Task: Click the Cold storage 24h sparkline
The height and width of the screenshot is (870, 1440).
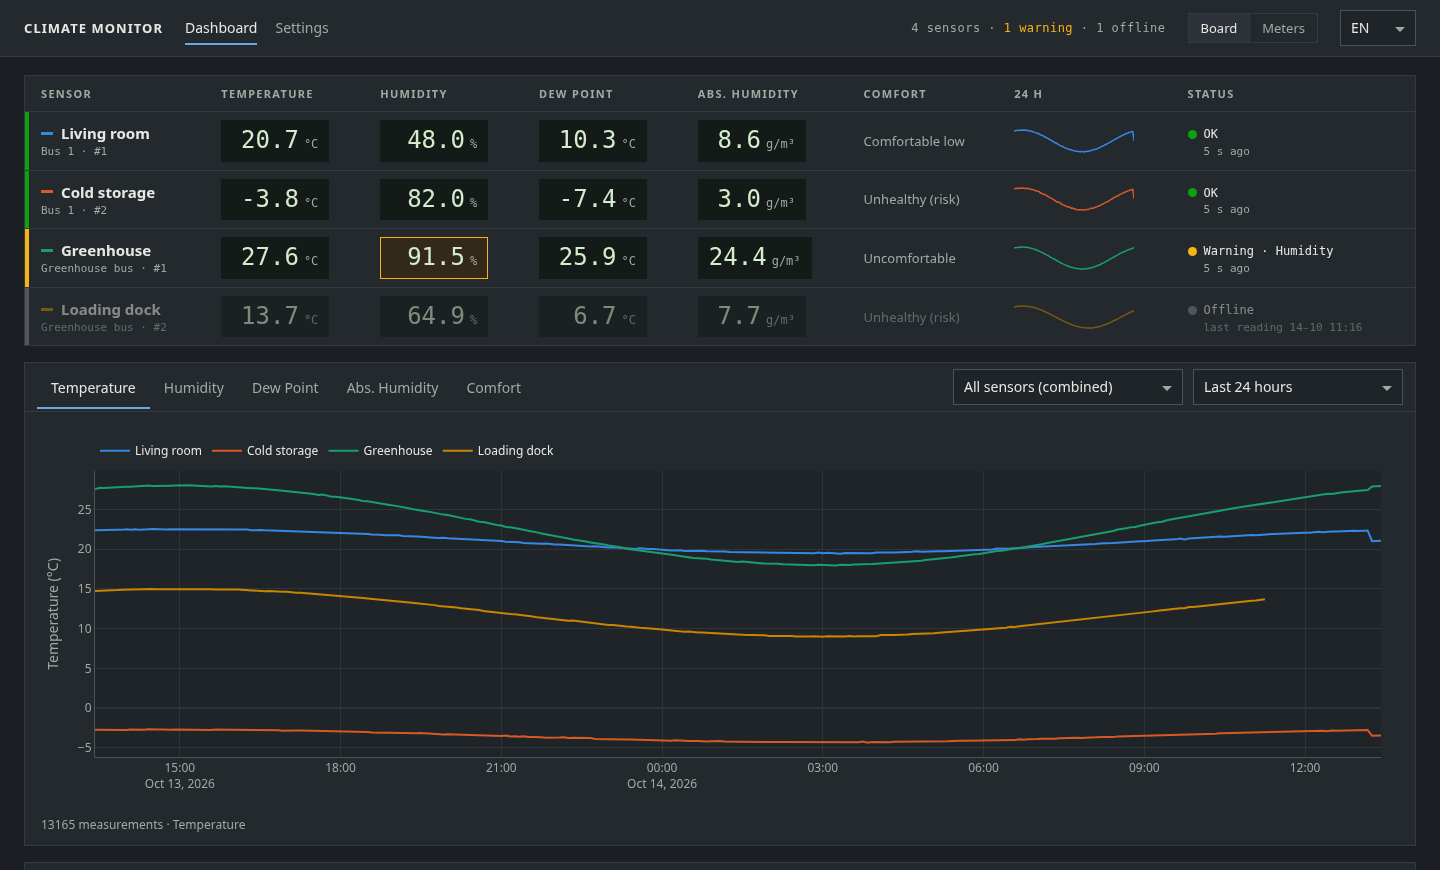Action: (x=1074, y=199)
